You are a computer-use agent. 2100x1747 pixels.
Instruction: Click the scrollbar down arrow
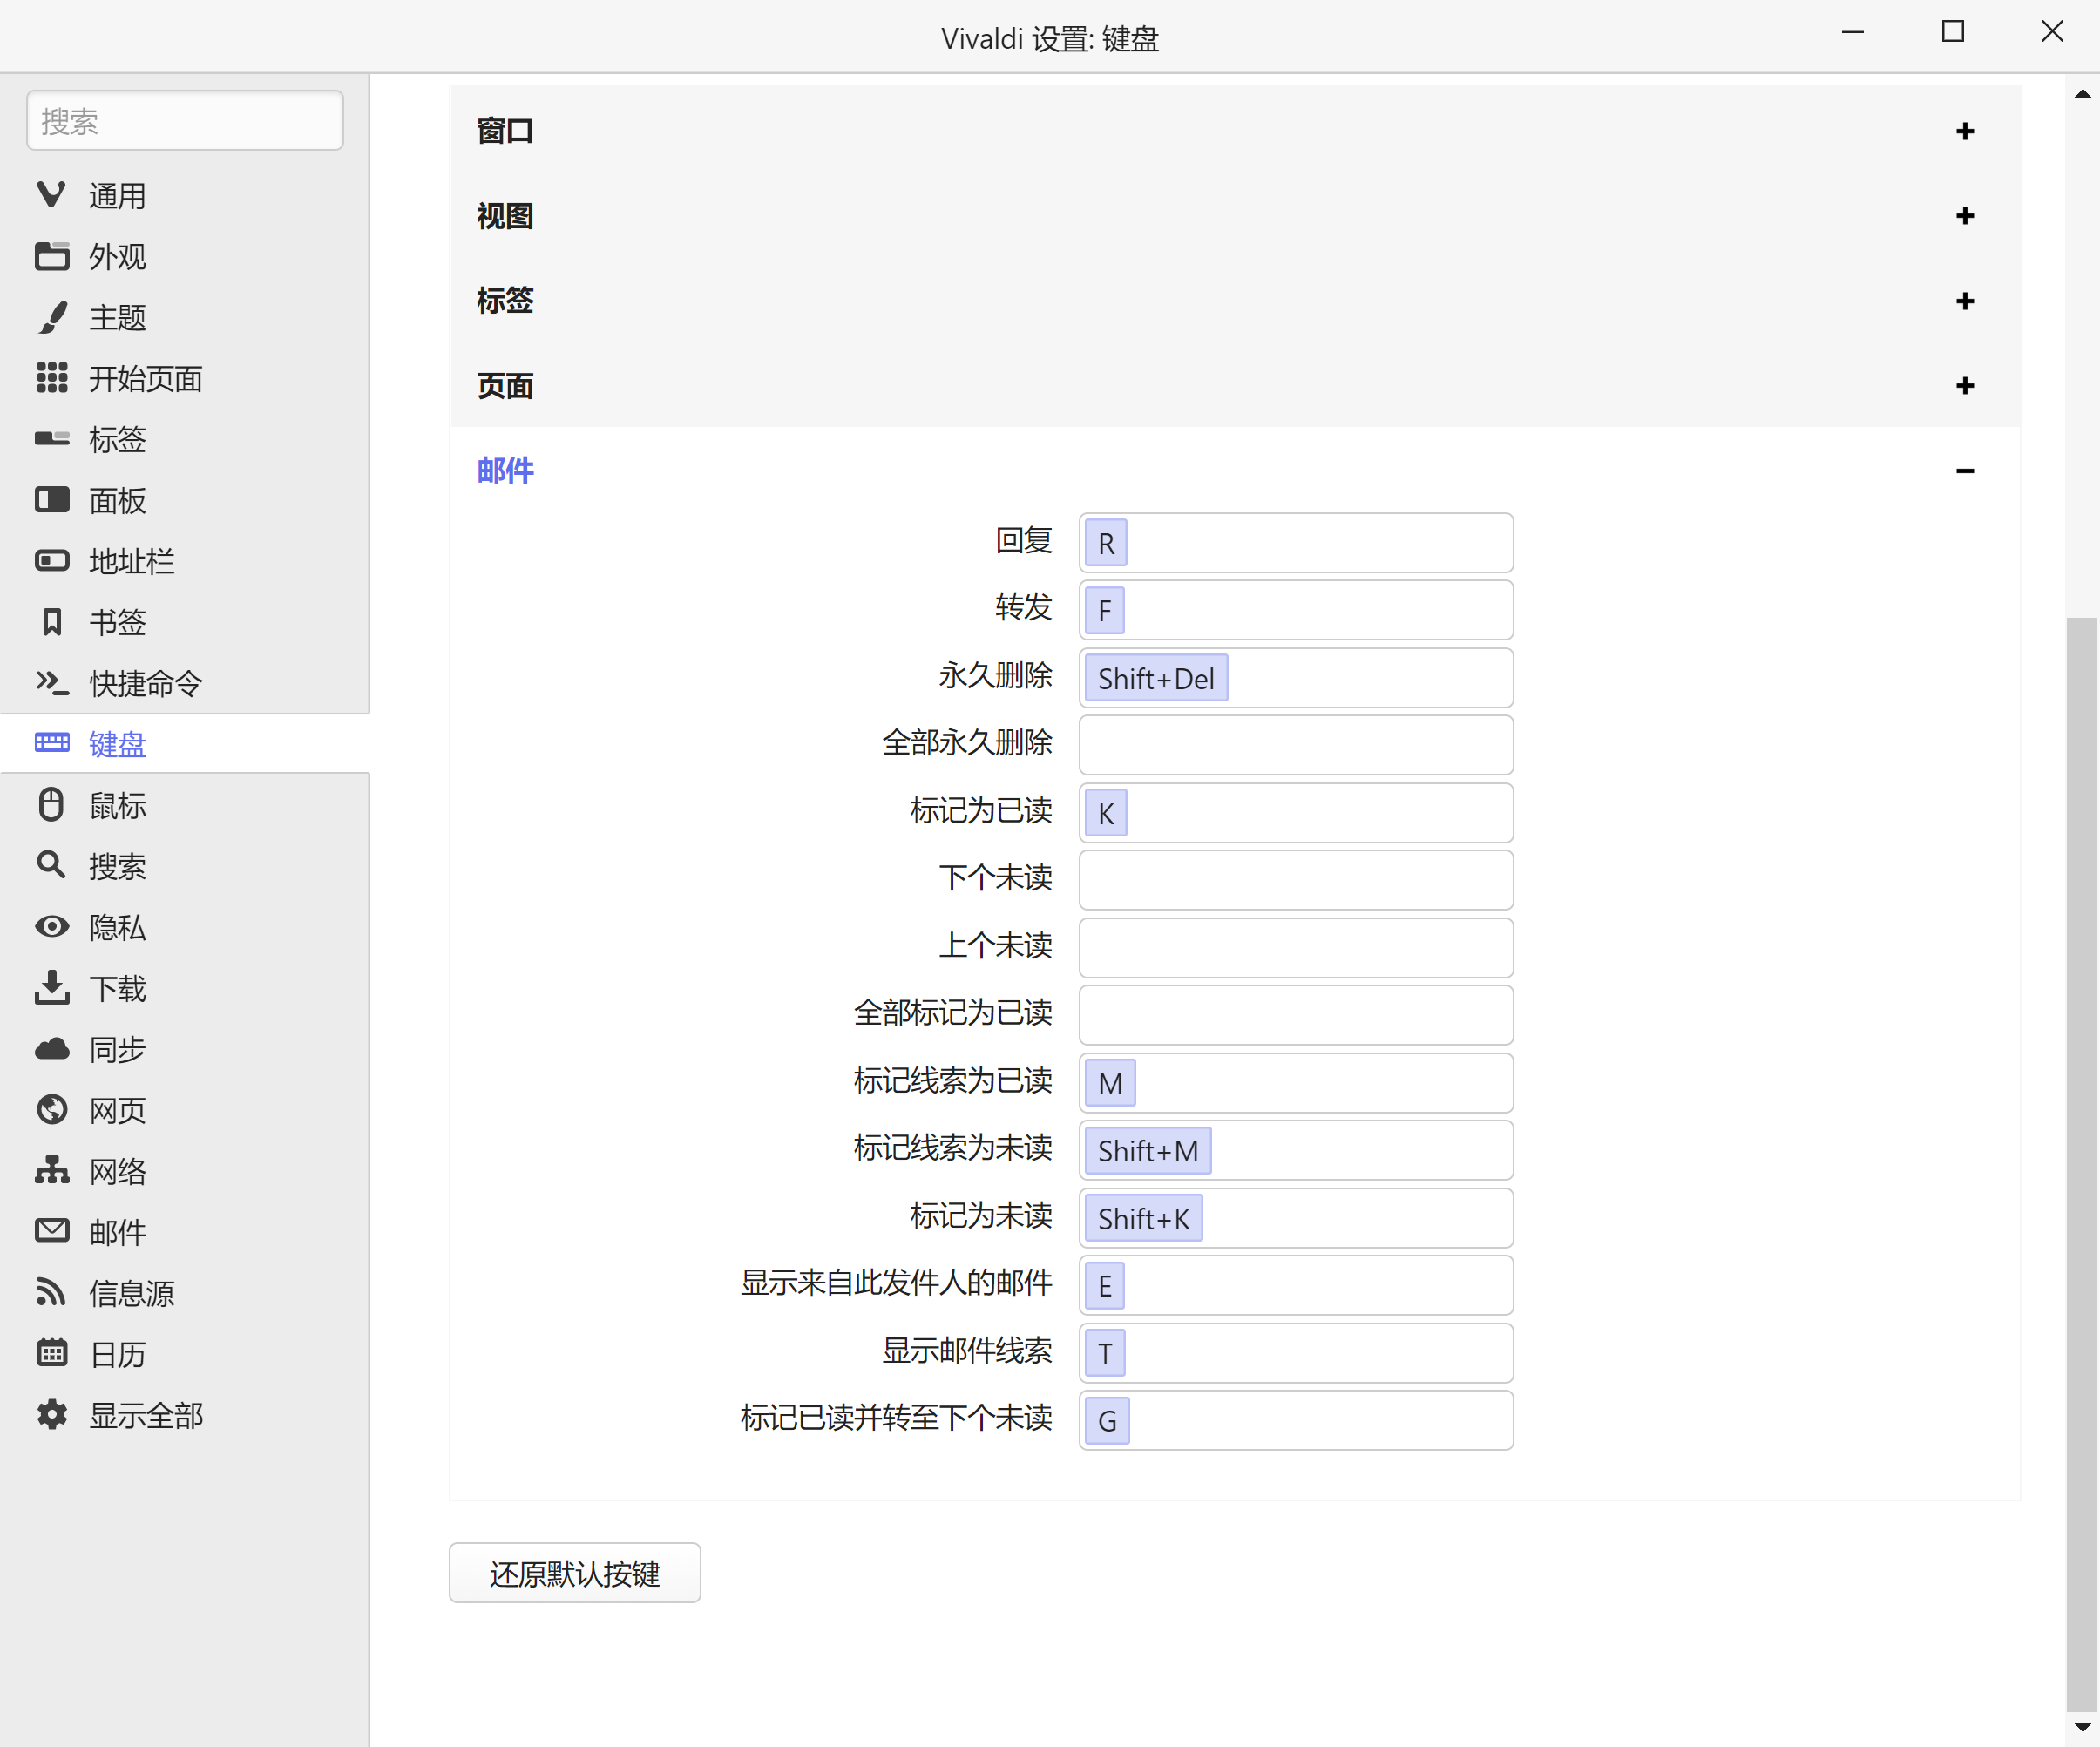pyautogui.click(x=2082, y=1727)
